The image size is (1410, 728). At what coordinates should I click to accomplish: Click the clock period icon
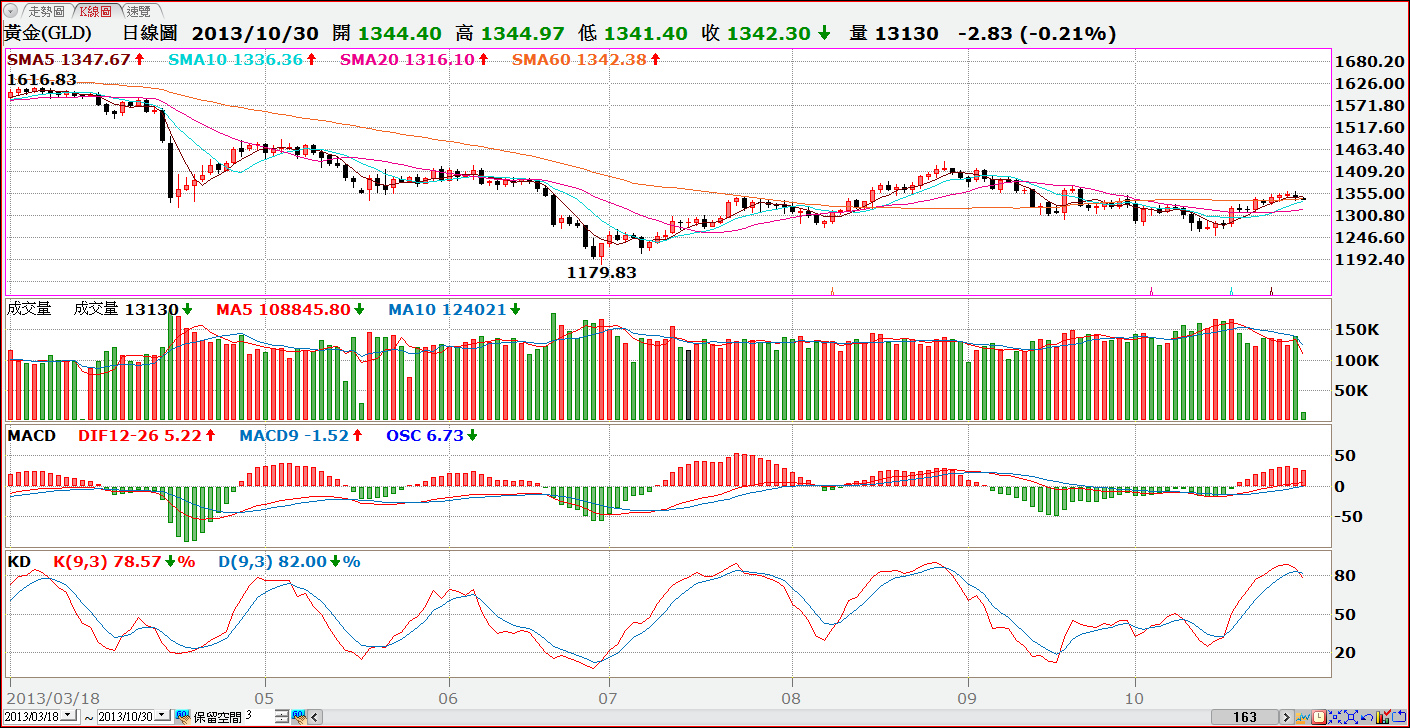1319,717
